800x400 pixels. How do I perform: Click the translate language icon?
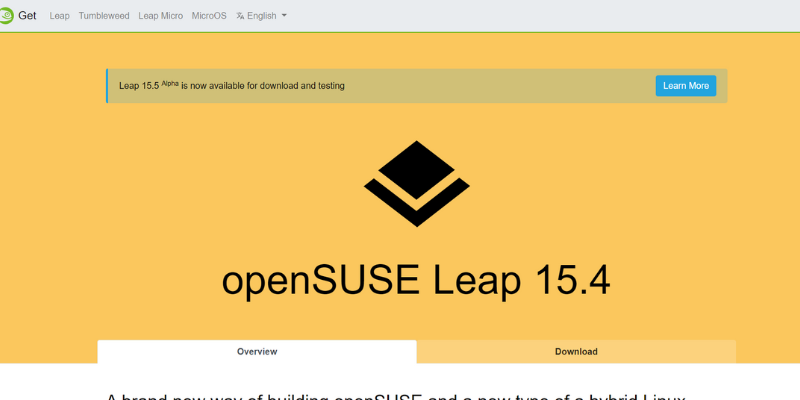(240, 16)
